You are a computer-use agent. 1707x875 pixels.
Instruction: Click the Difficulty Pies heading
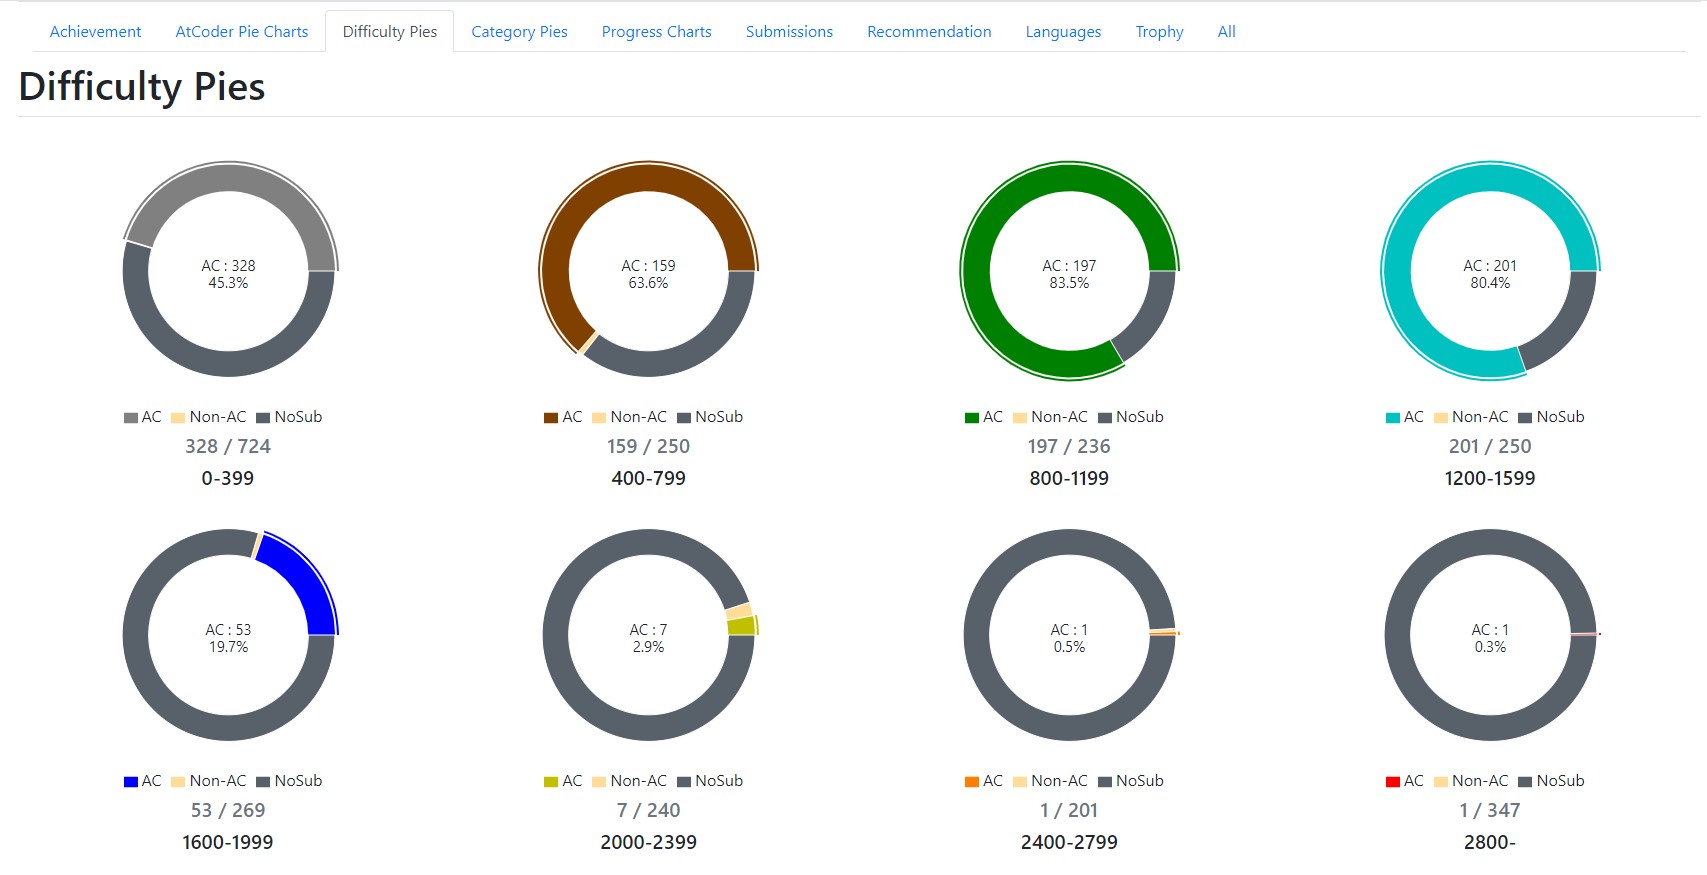[142, 87]
